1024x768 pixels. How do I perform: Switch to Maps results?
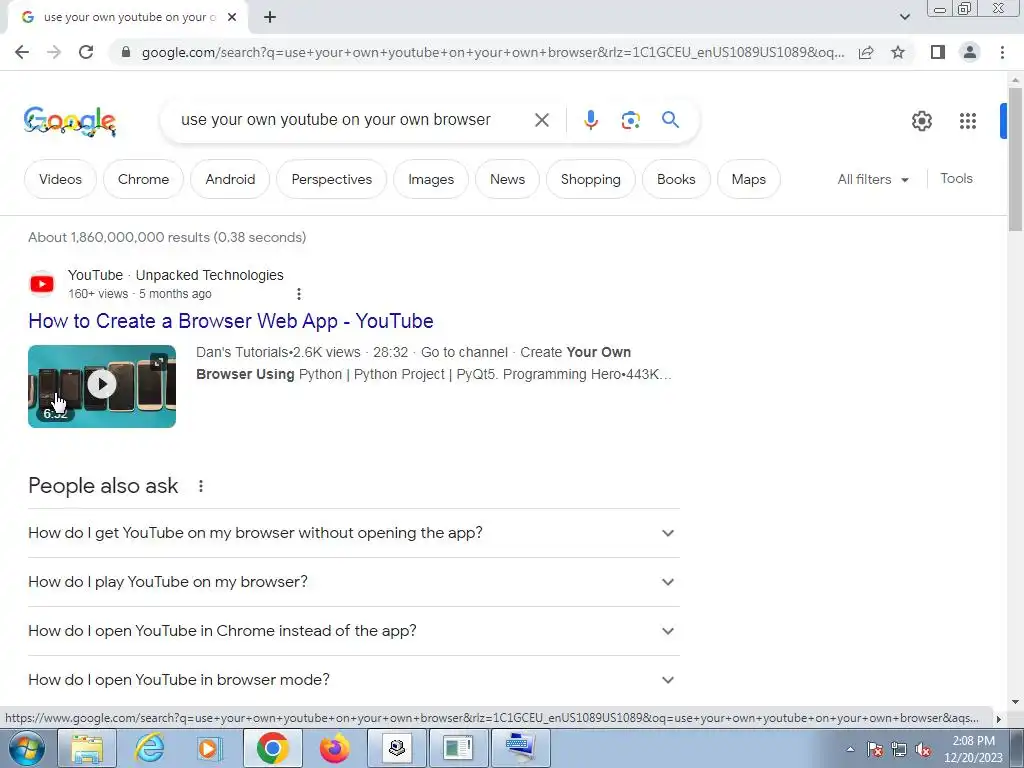coord(748,179)
